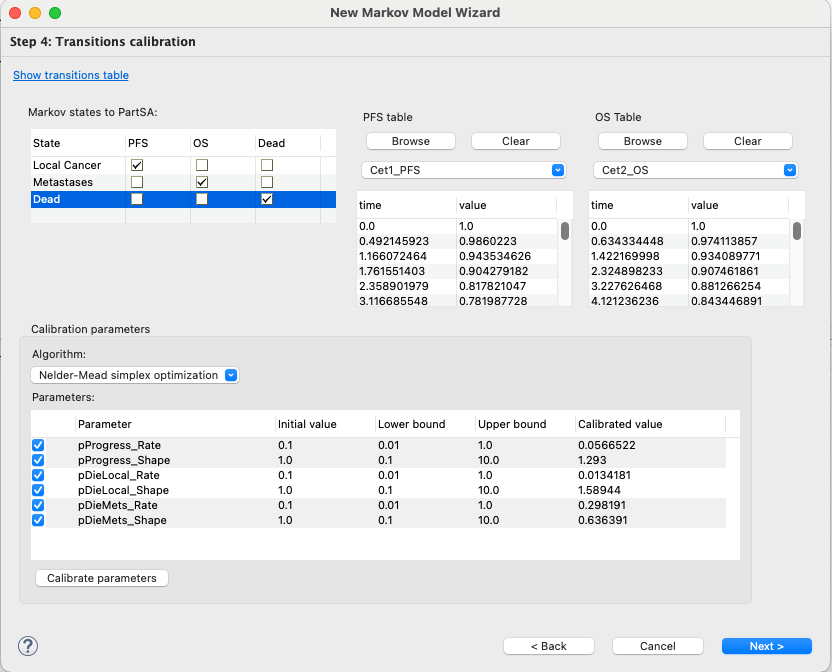Cancel the Markov Model wizard
The width and height of the screenshot is (832, 672).
[x=657, y=646]
